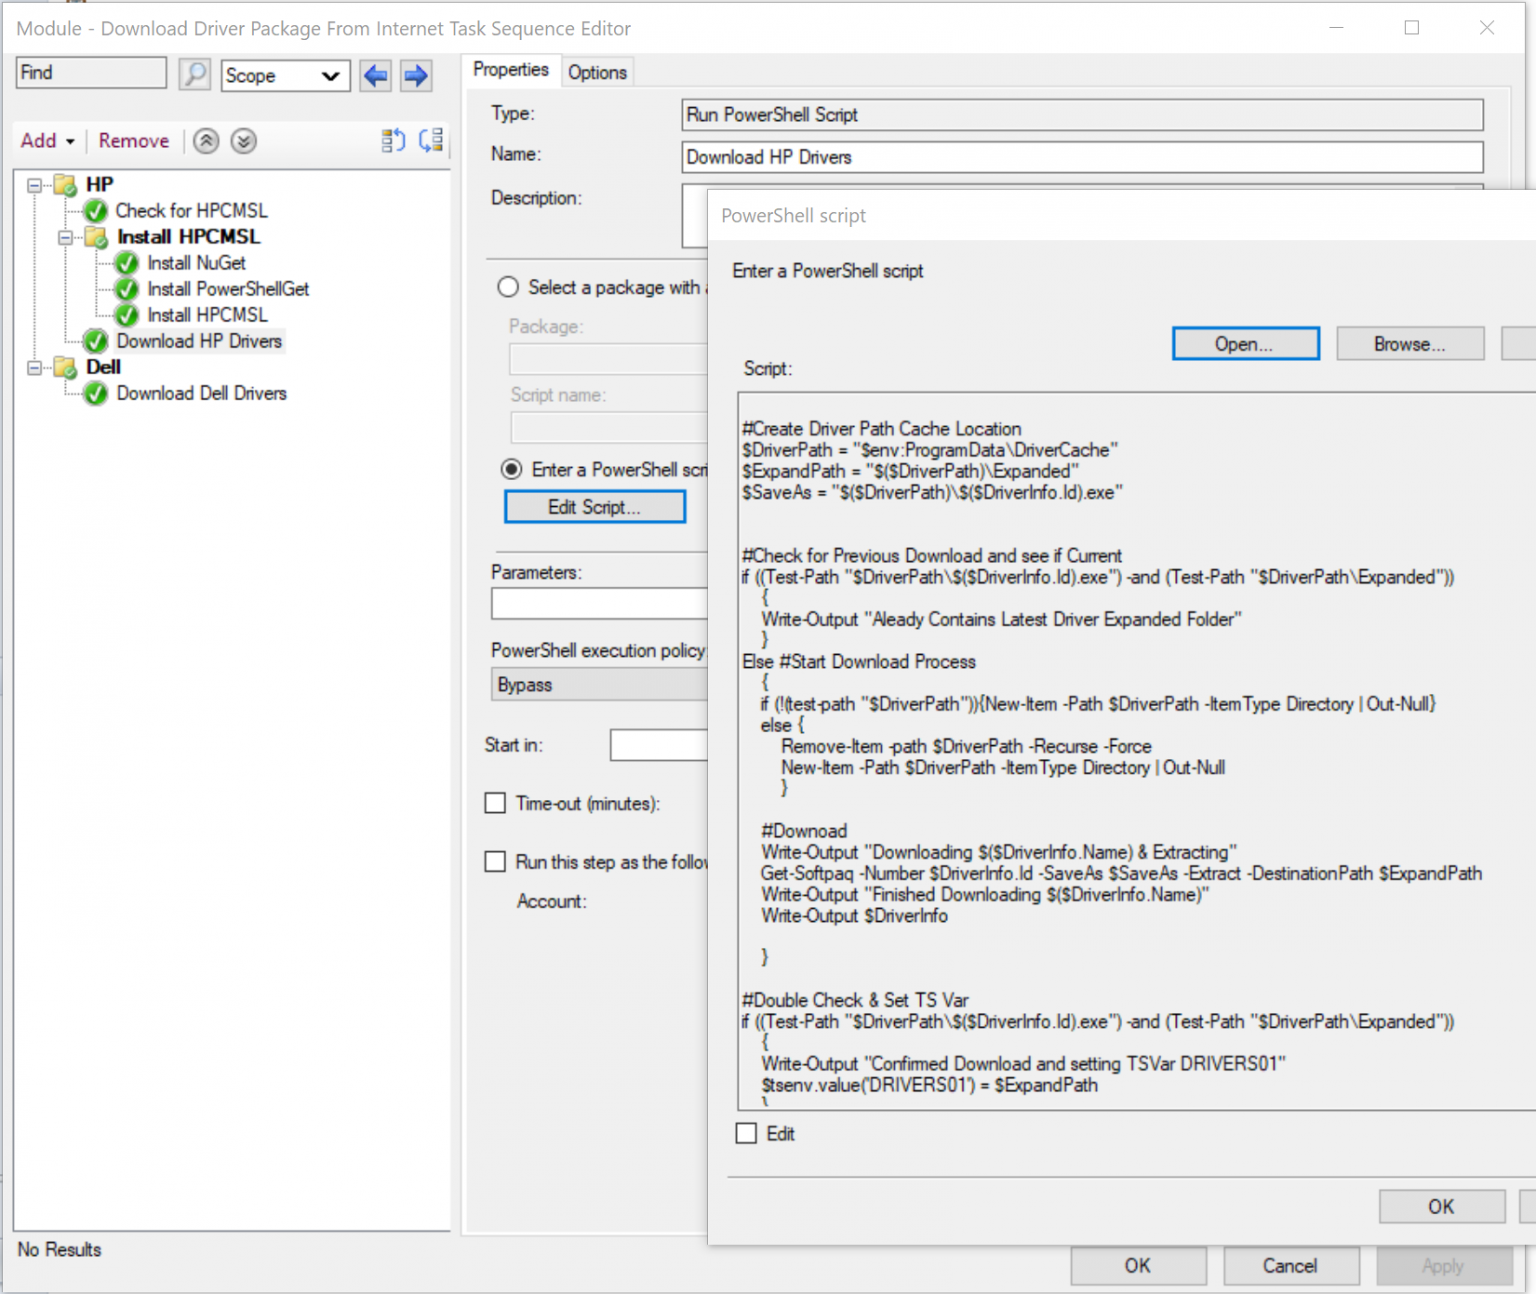
Task: Collapse the HP group in the tree
Action: pyautogui.click(x=35, y=184)
